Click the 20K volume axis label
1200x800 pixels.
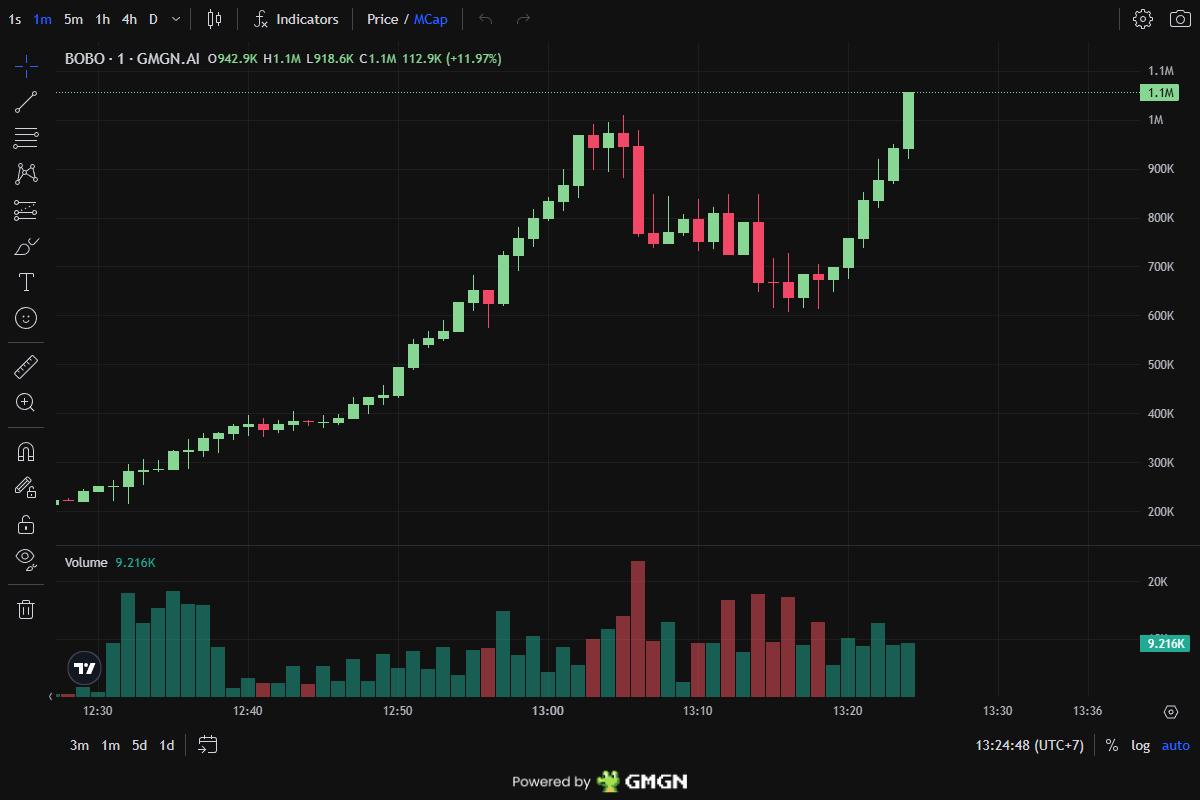pos(1156,582)
